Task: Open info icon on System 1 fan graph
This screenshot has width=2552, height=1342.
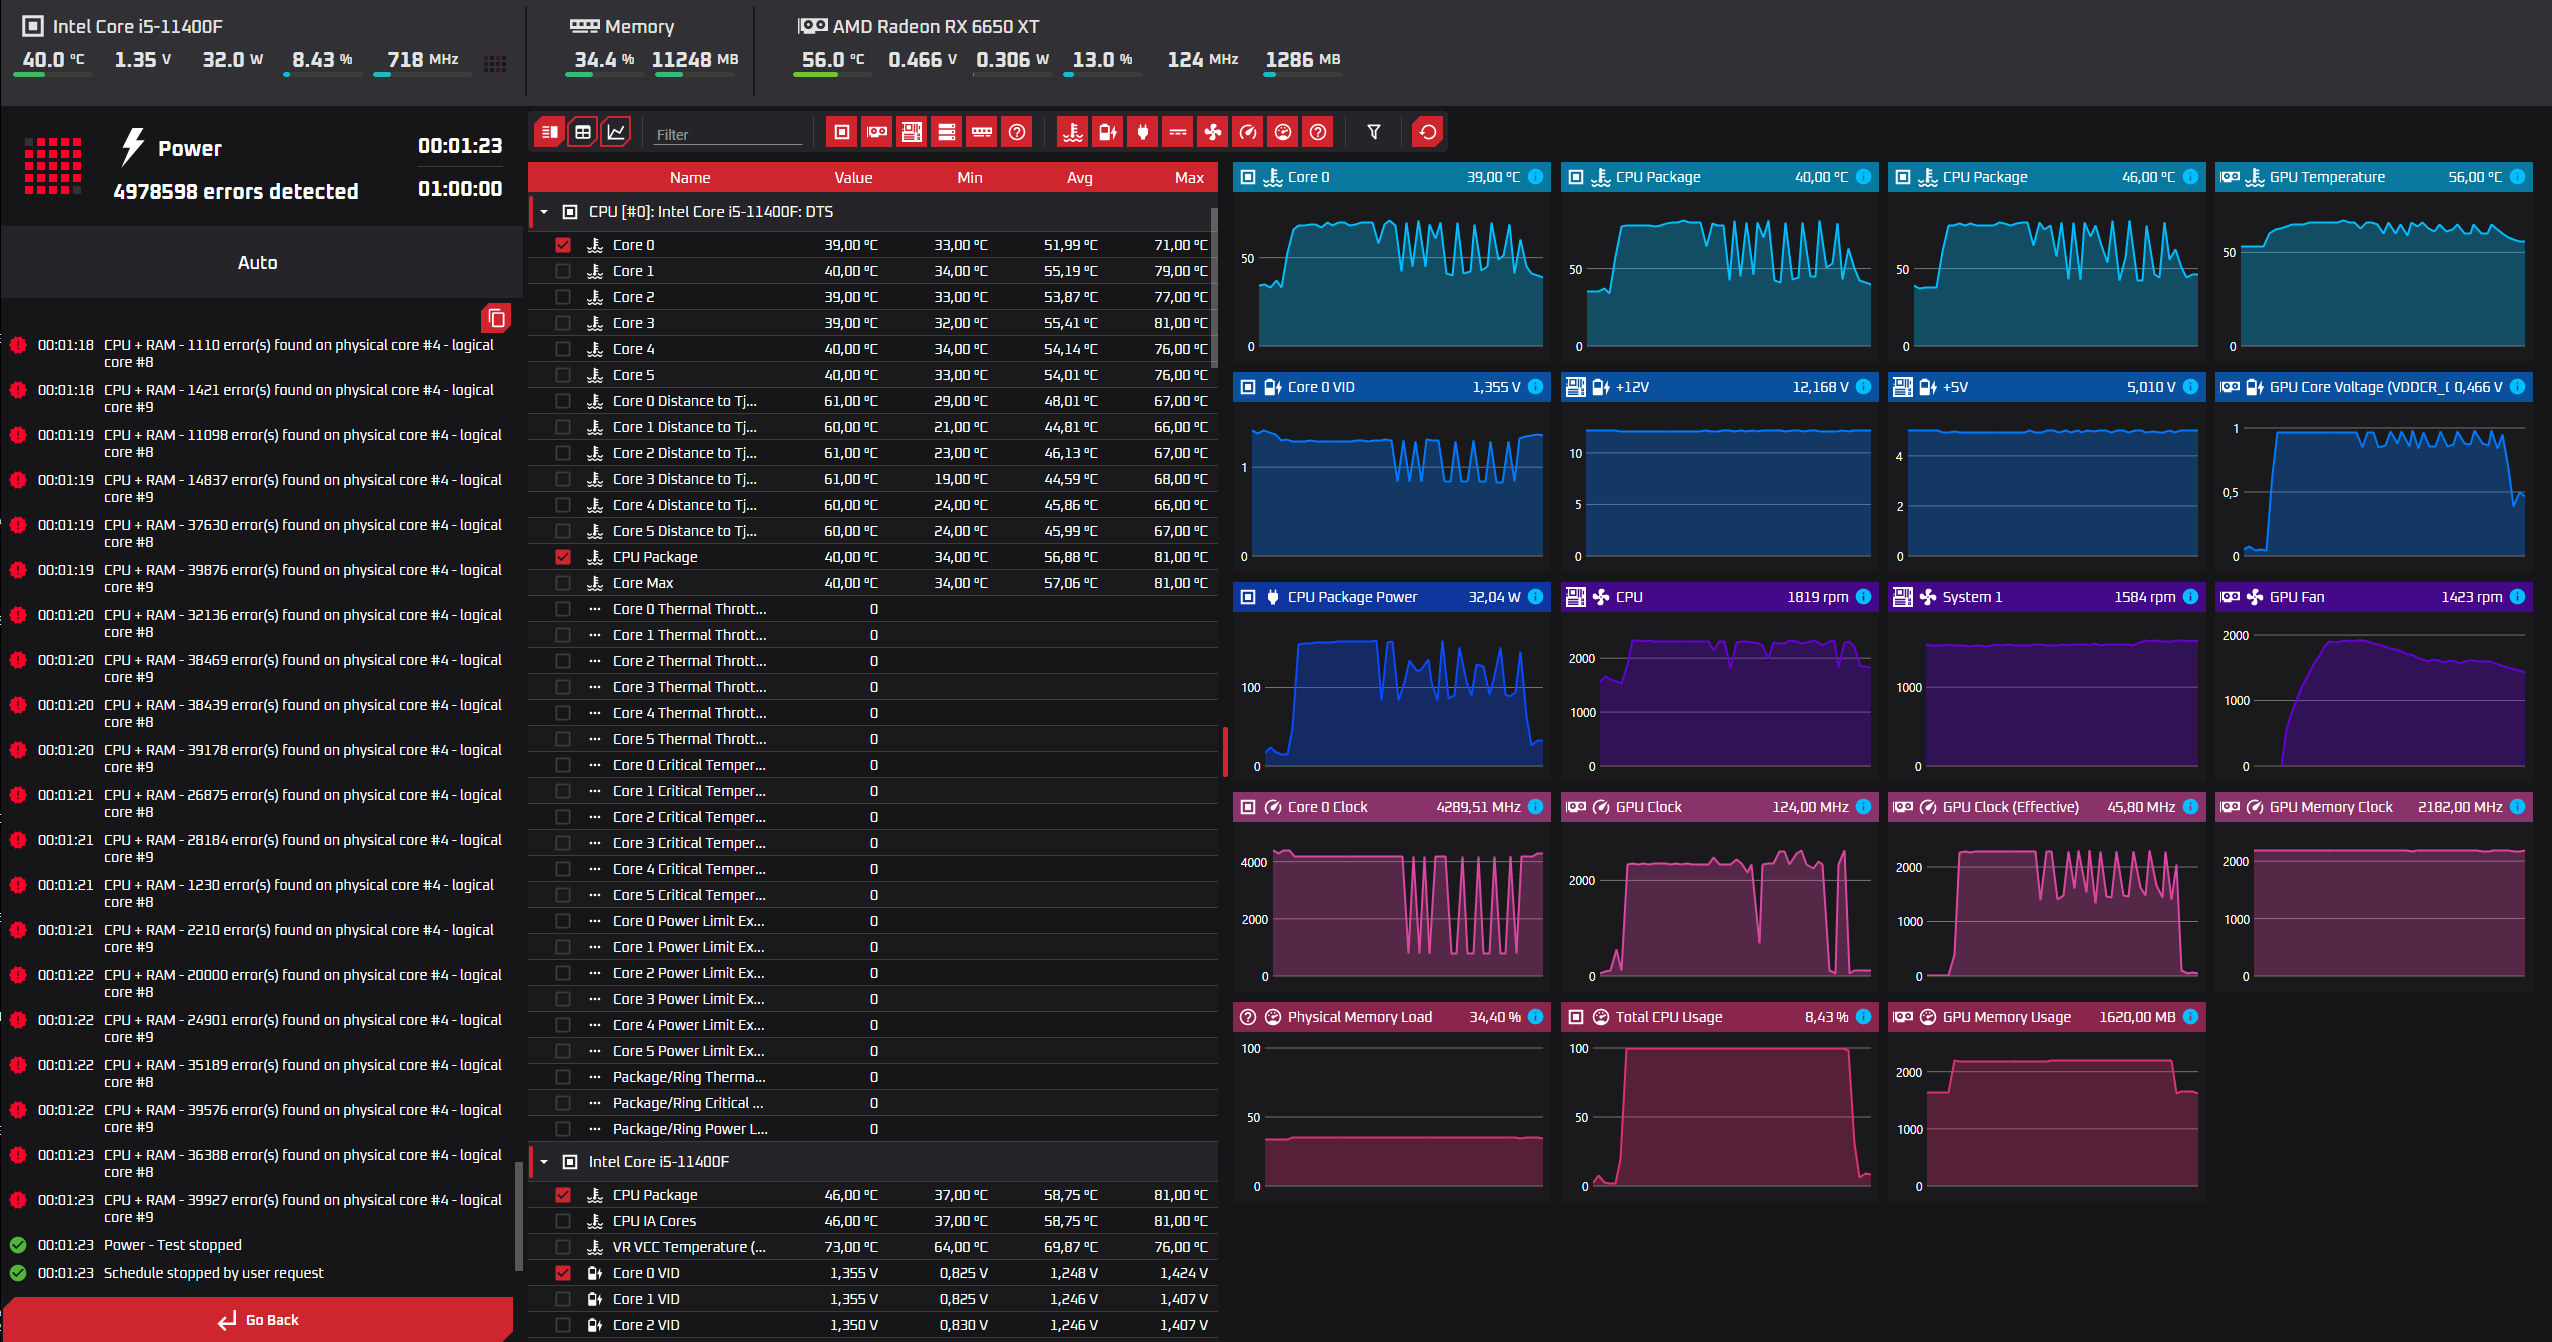Action: 2190,597
